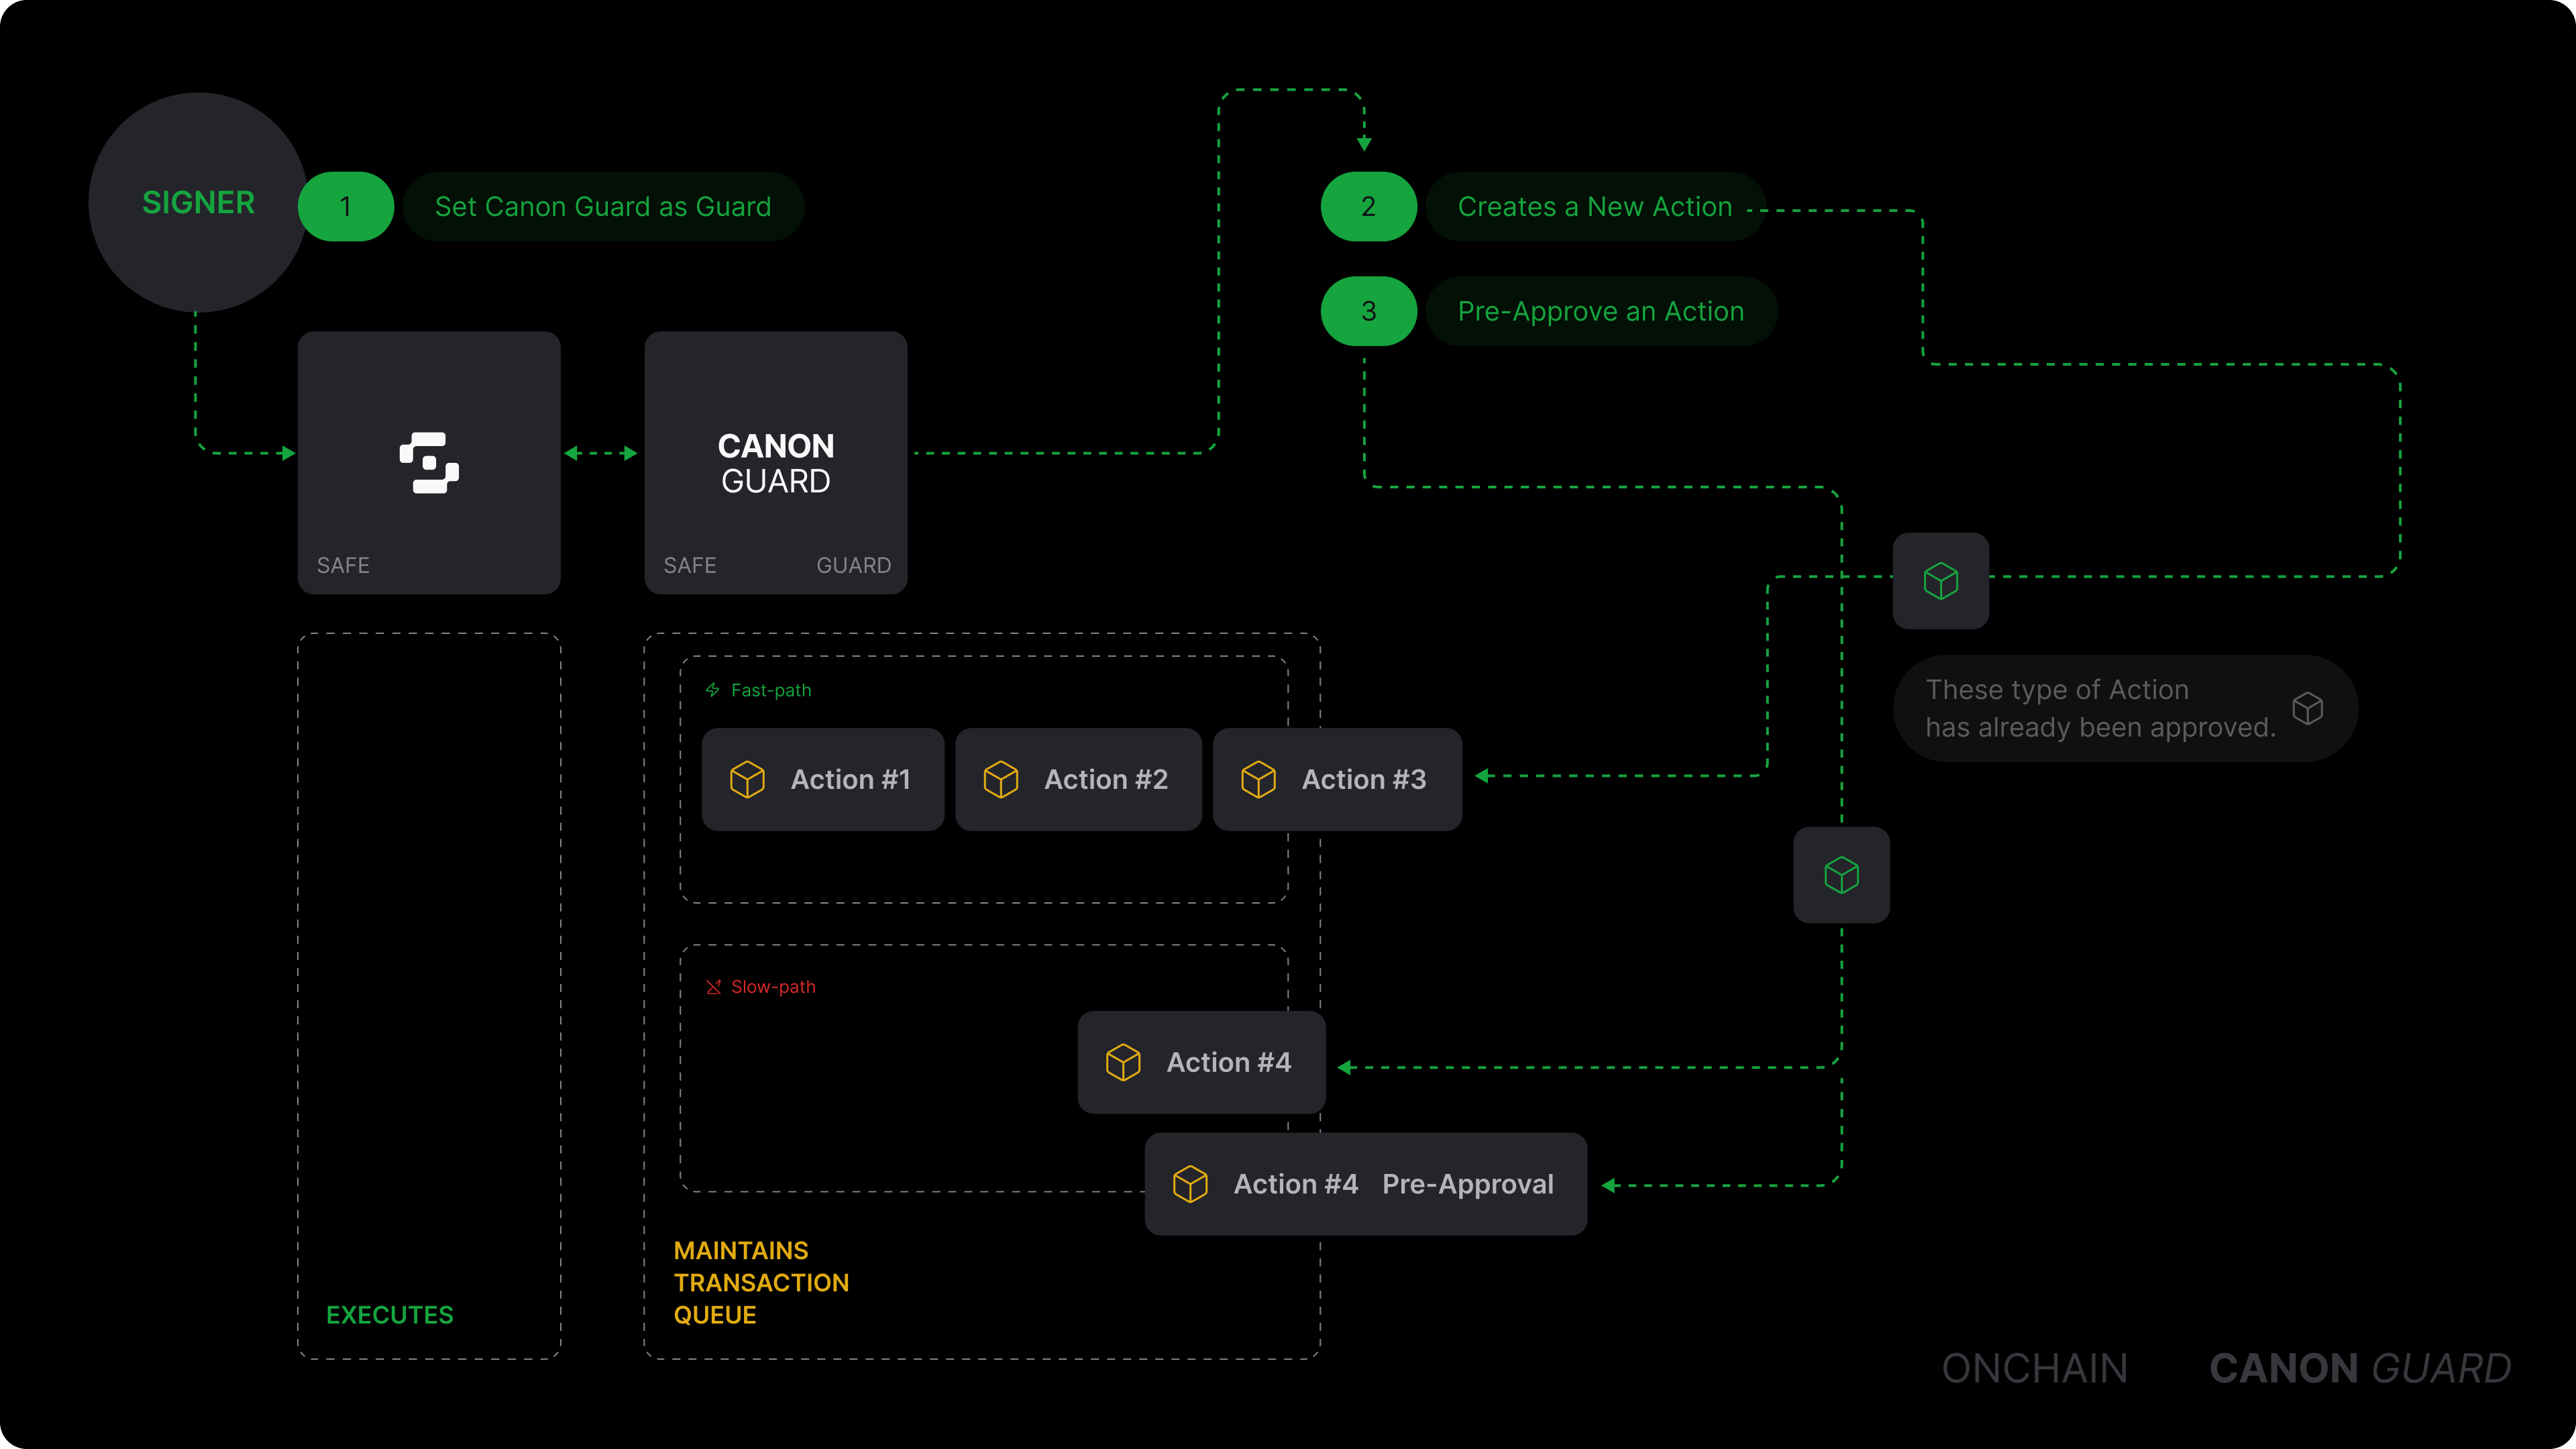Click the gray cube in approved-action note
This screenshot has width=2576, height=1449.
[x=2307, y=708]
